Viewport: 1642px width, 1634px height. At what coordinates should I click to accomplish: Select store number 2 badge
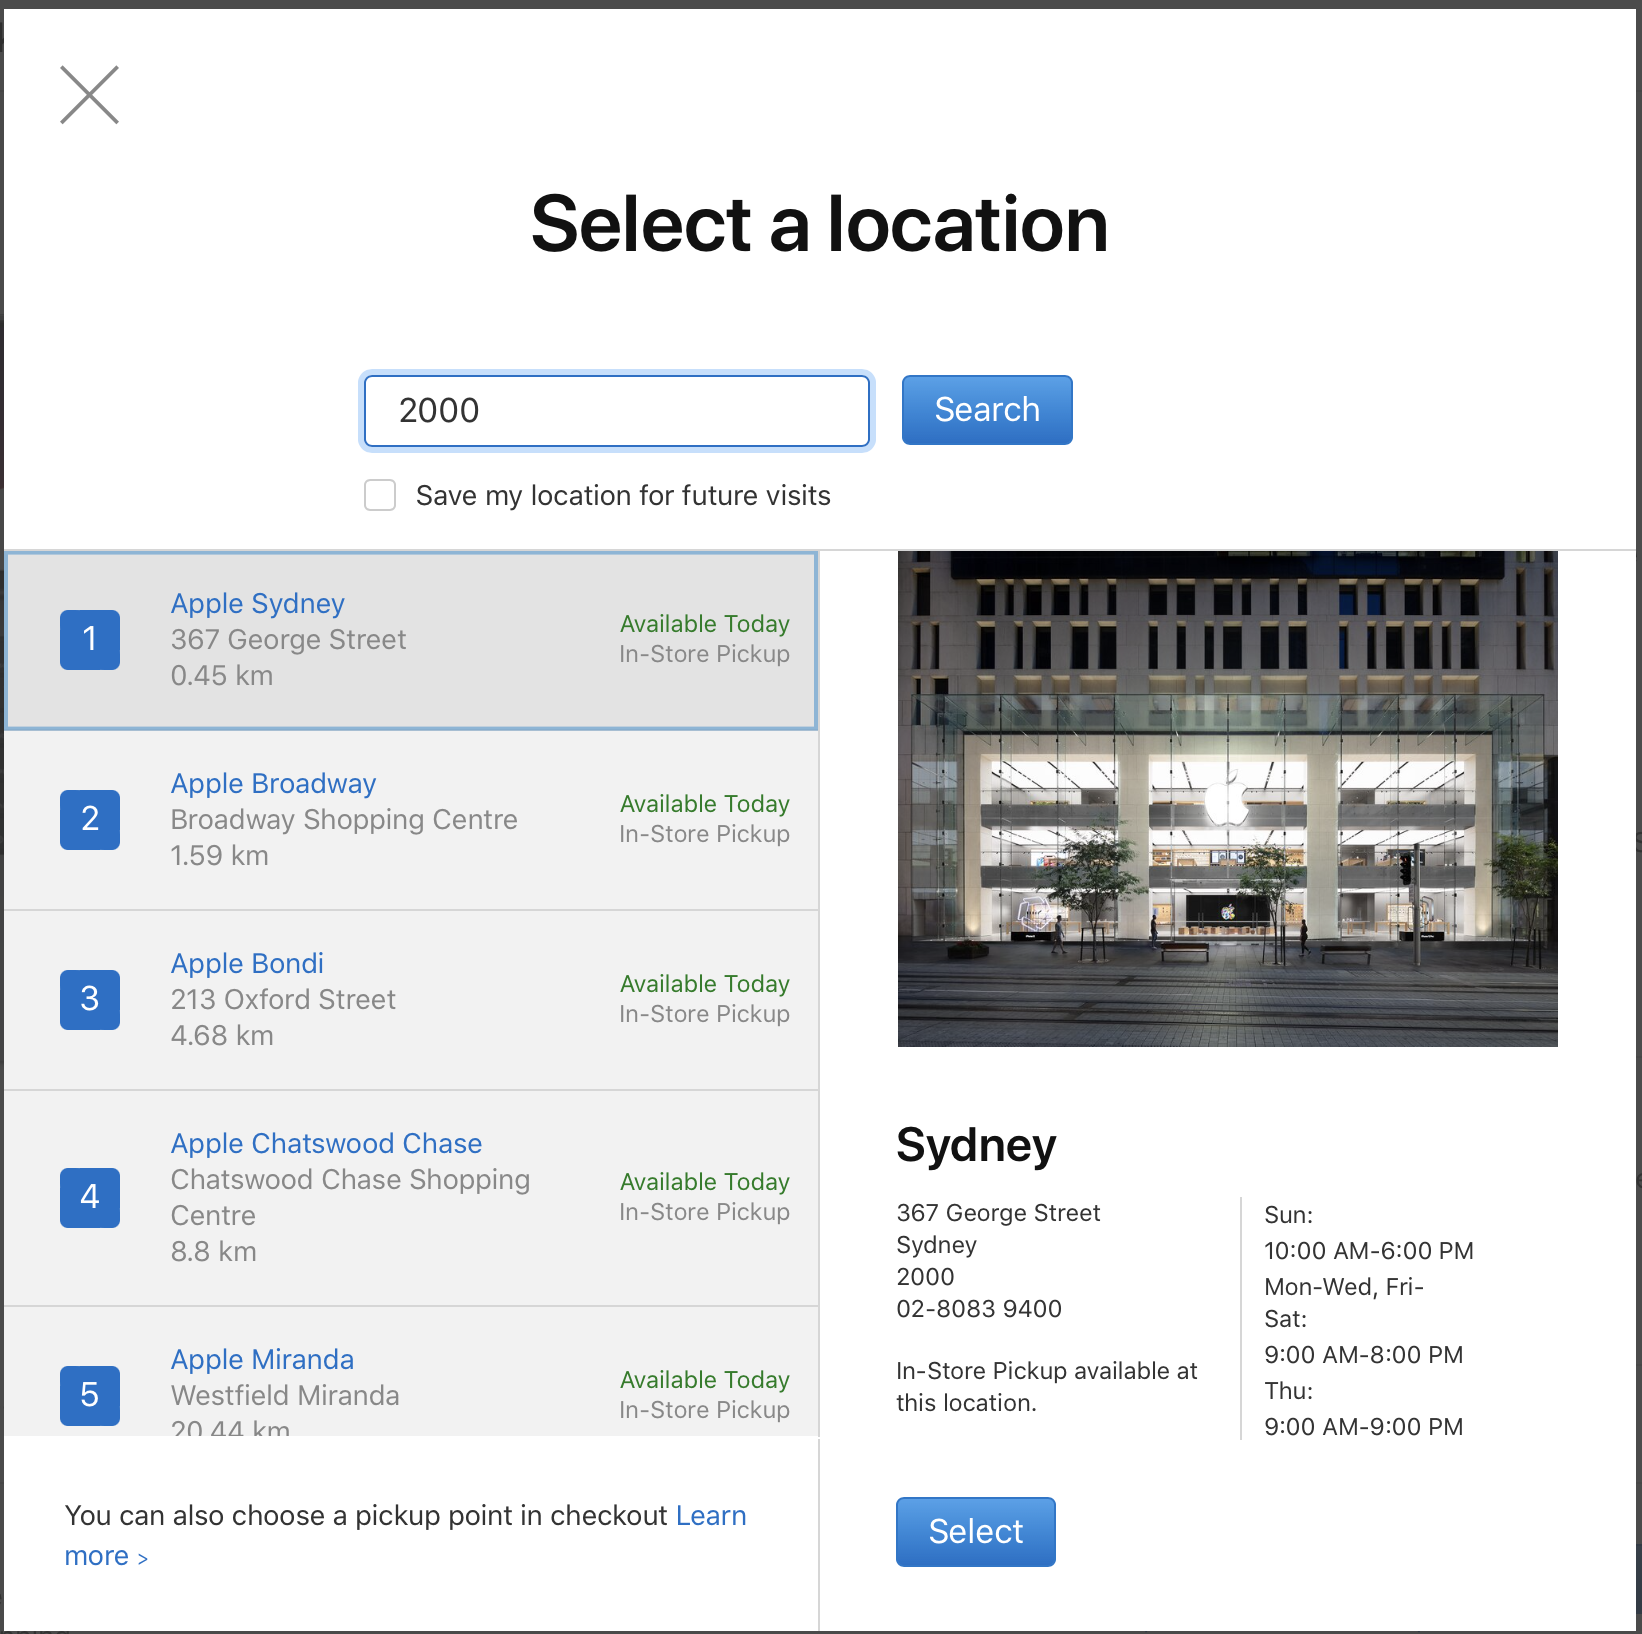90,820
